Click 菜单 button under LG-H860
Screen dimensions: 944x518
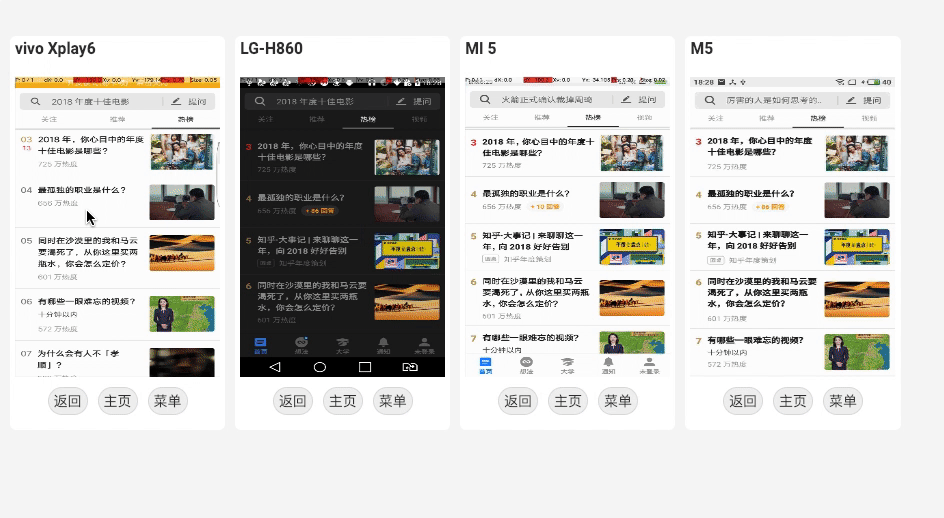click(x=393, y=401)
